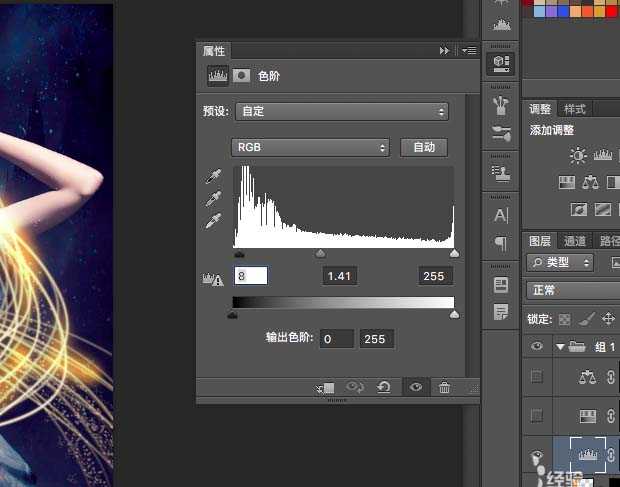Collapse the 组 1 layer group
Viewport: 620px width, 487px height.
(560, 347)
